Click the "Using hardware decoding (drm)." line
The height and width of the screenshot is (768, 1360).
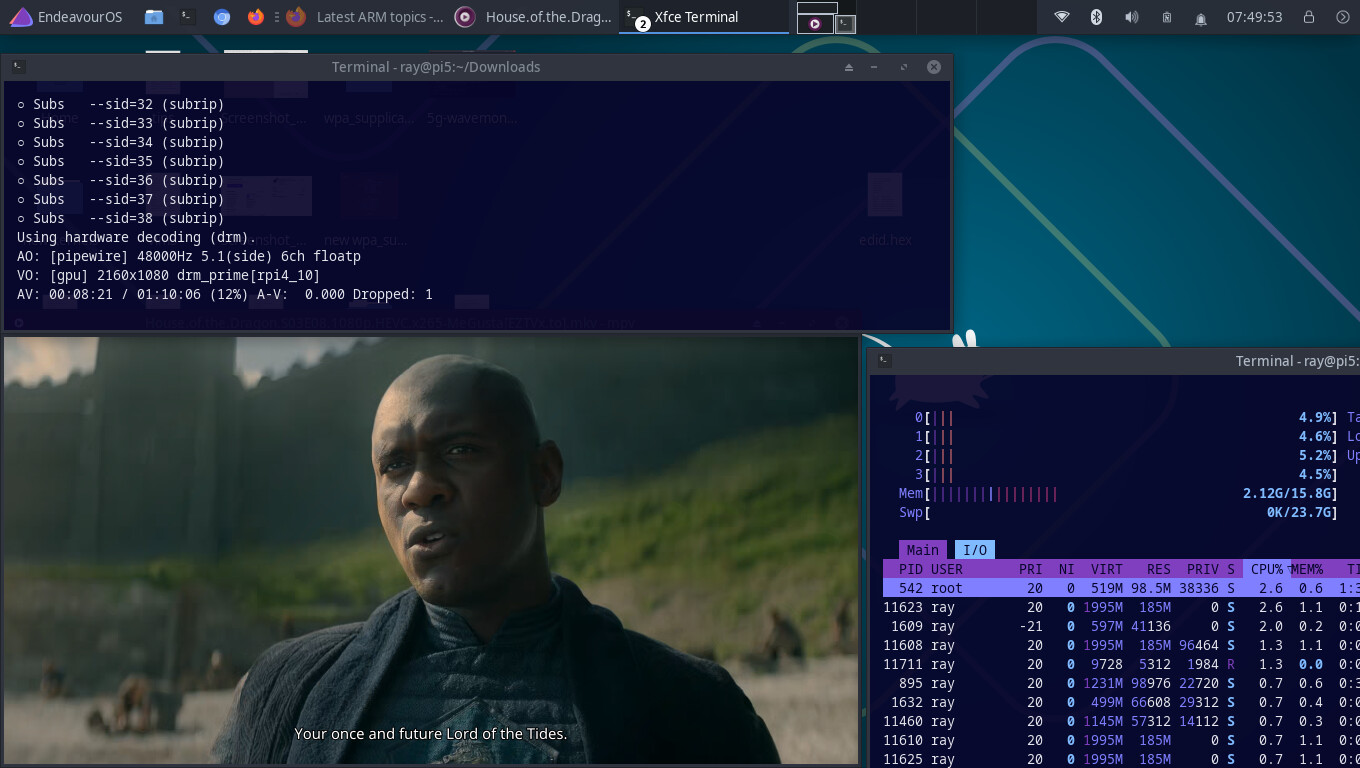point(137,237)
